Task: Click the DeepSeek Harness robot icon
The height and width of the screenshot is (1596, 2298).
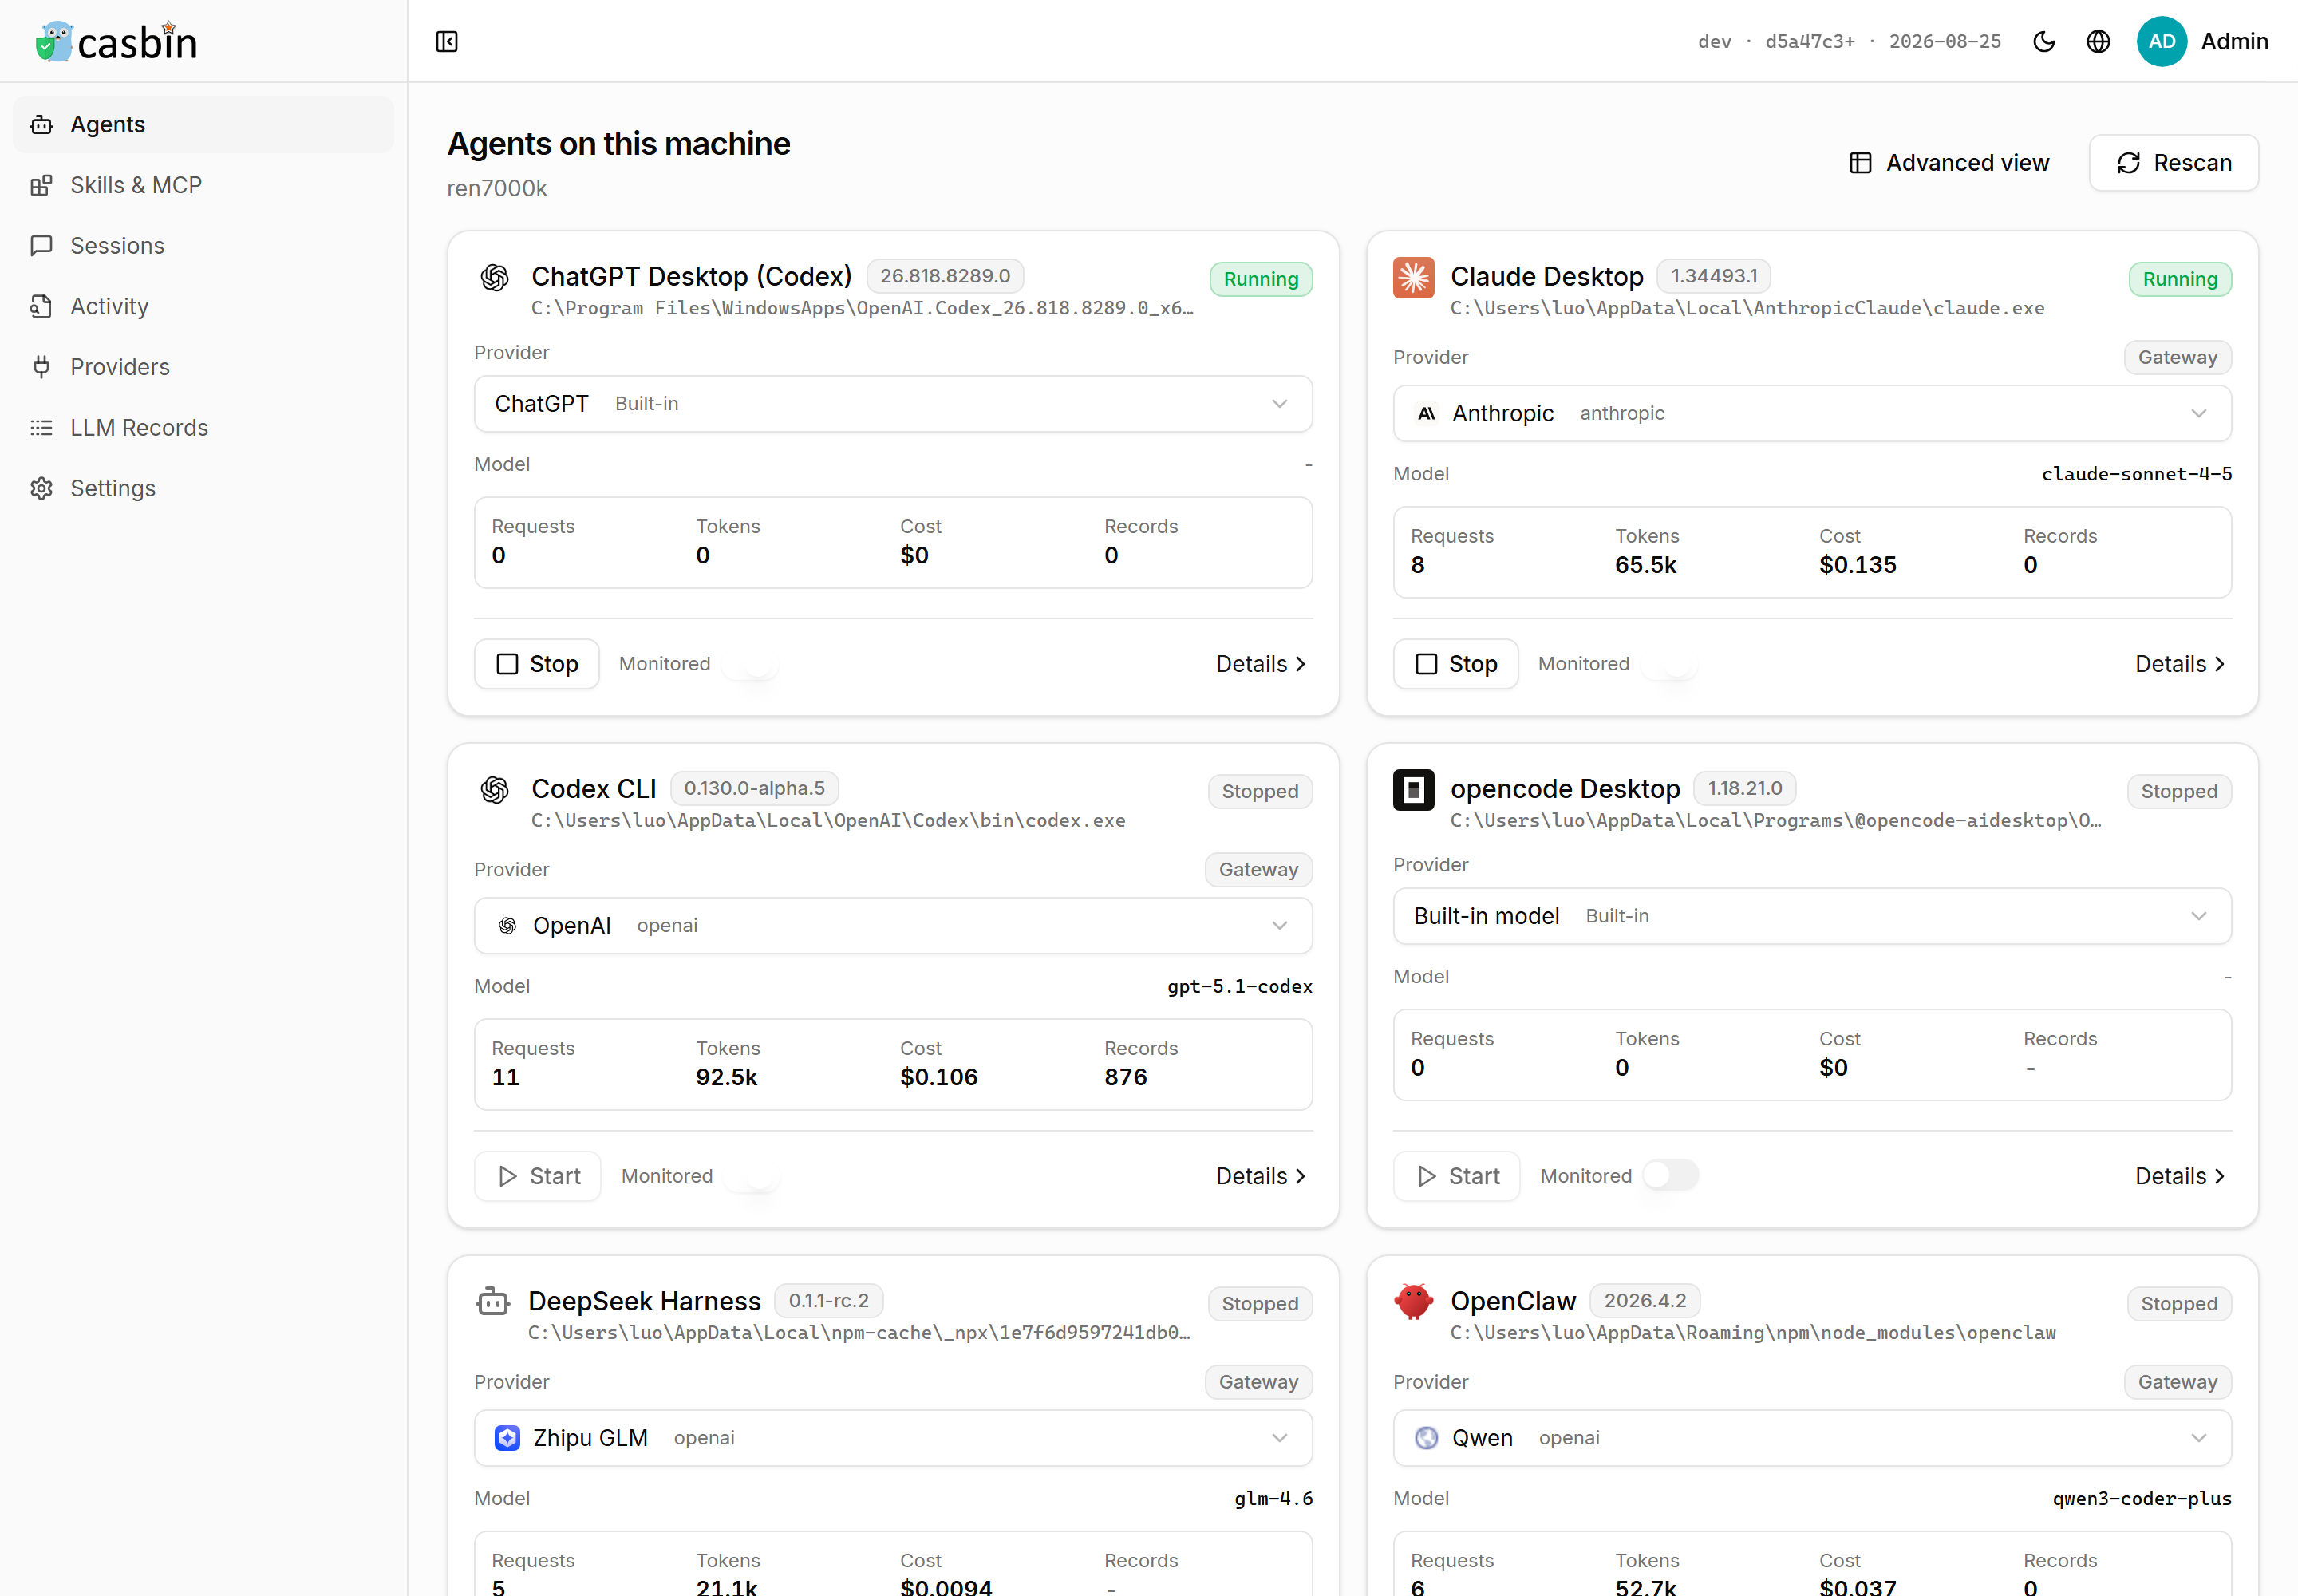Action: pyautogui.click(x=493, y=1302)
